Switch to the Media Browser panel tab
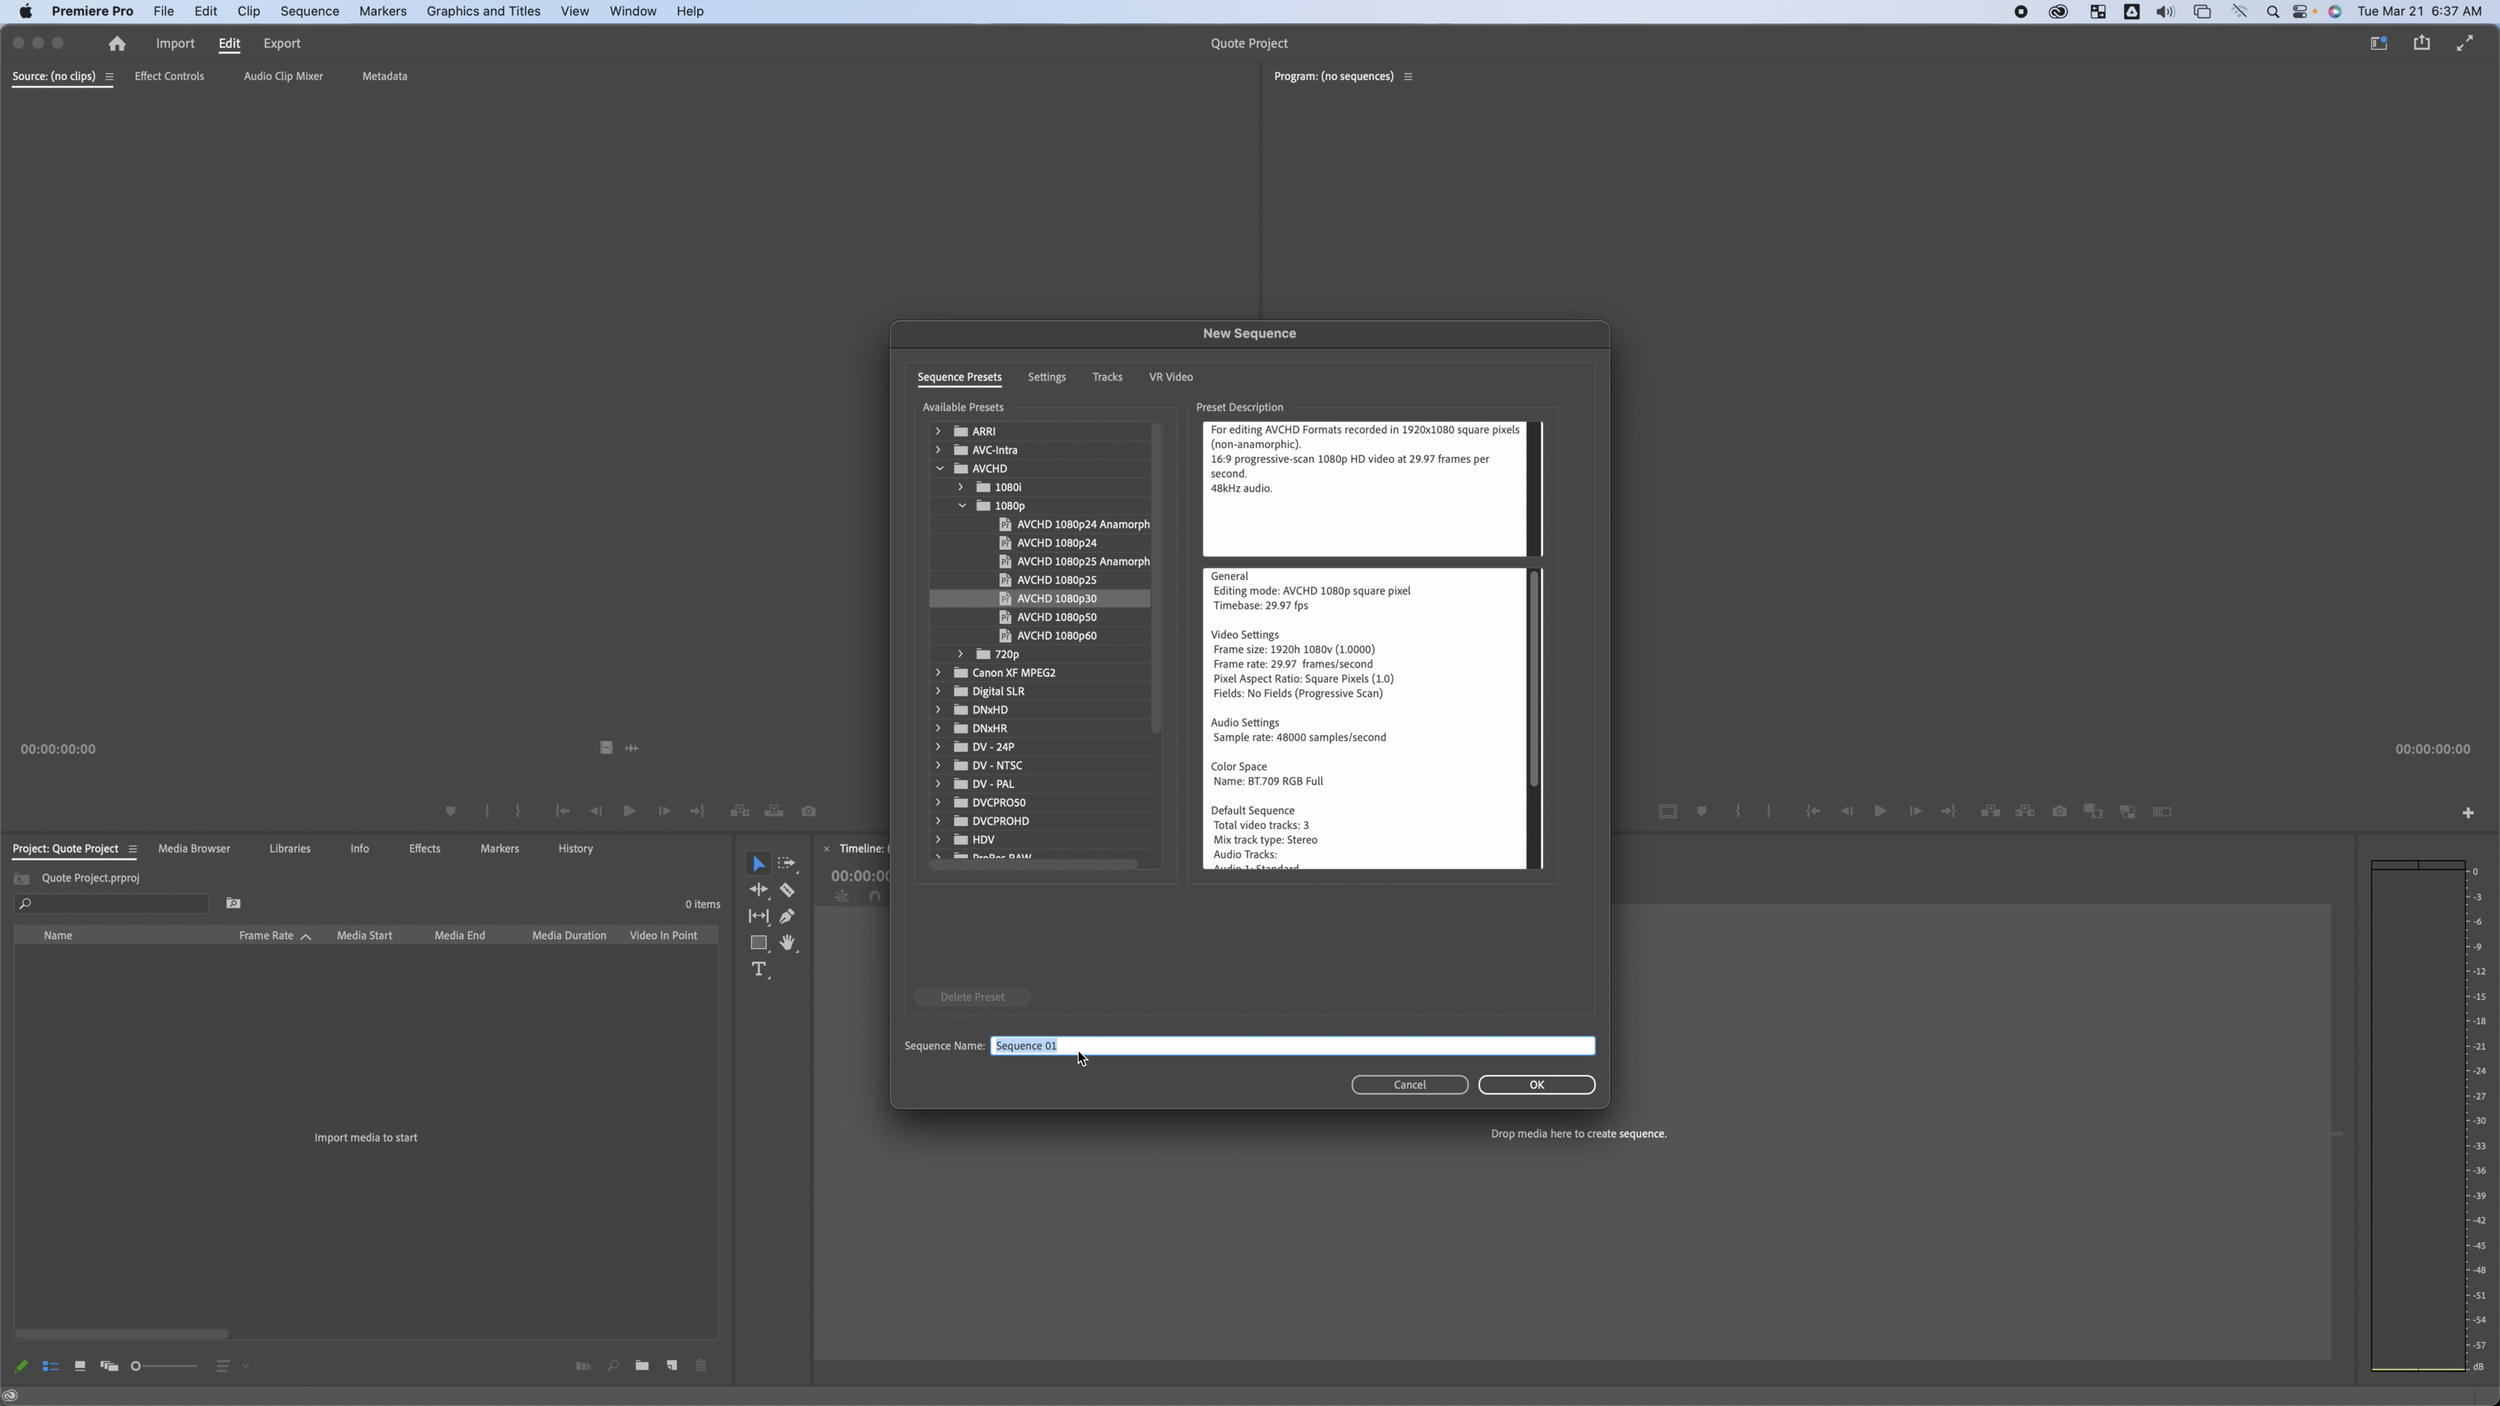This screenshot has width=2500, height=1406. [x=194, y=848]
